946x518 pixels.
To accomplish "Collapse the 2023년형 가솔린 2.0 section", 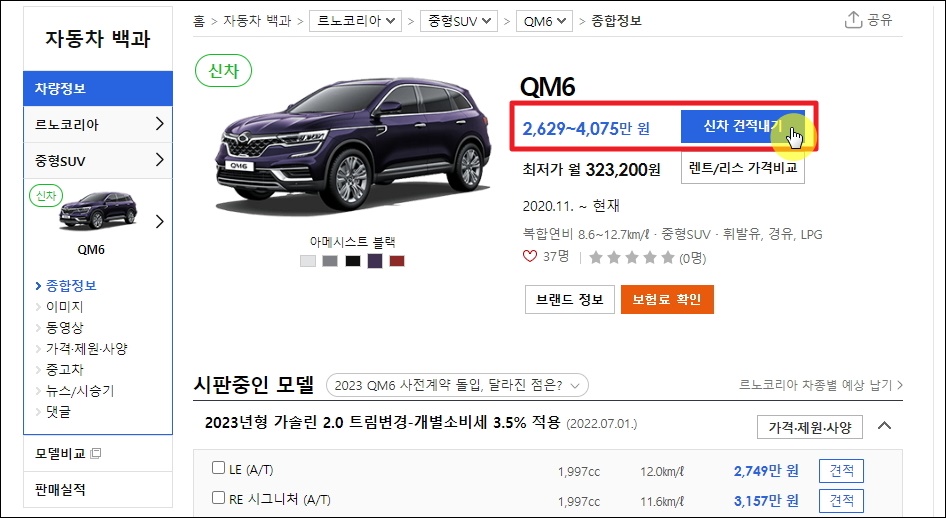I will click(x=884, y=426).
